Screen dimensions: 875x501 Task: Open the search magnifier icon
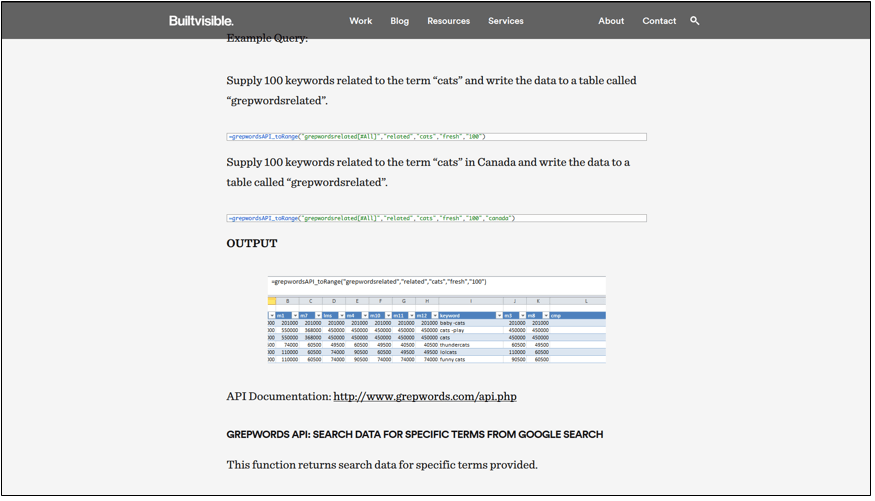point(694,21)
